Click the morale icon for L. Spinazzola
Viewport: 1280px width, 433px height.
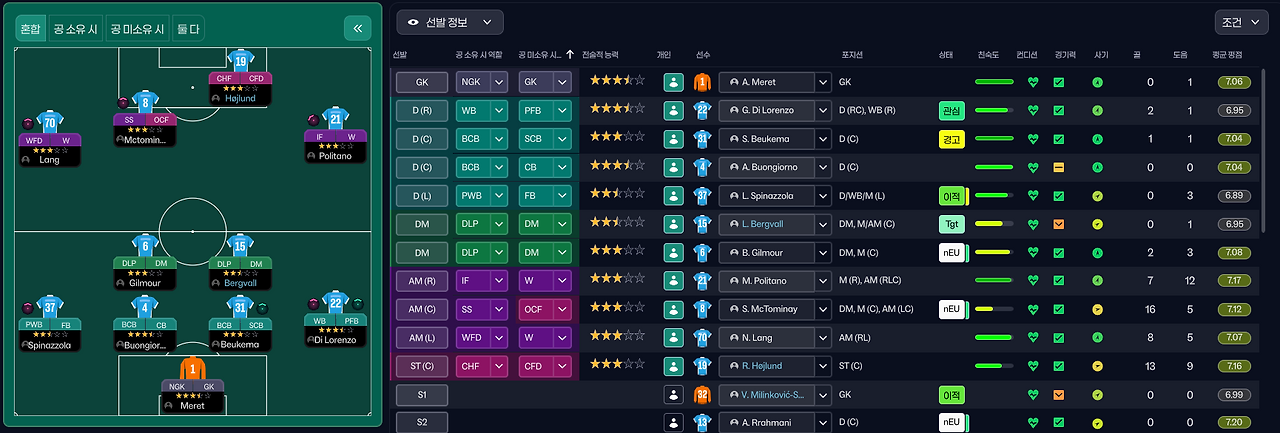click(1097, 195)
